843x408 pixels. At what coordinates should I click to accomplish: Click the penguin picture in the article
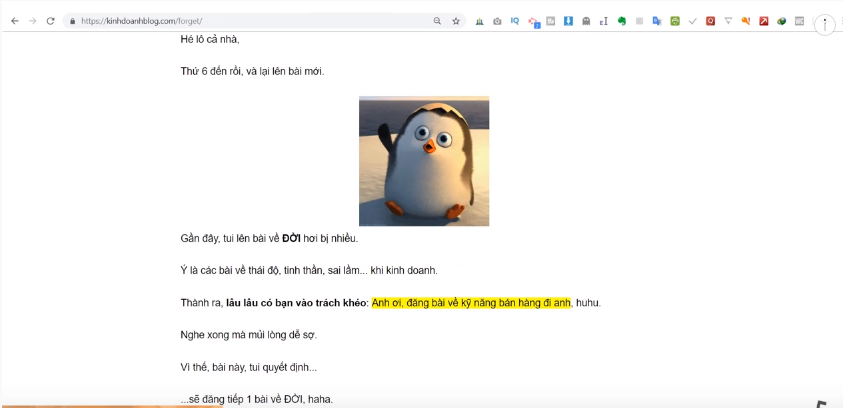(x=424, y=161)
